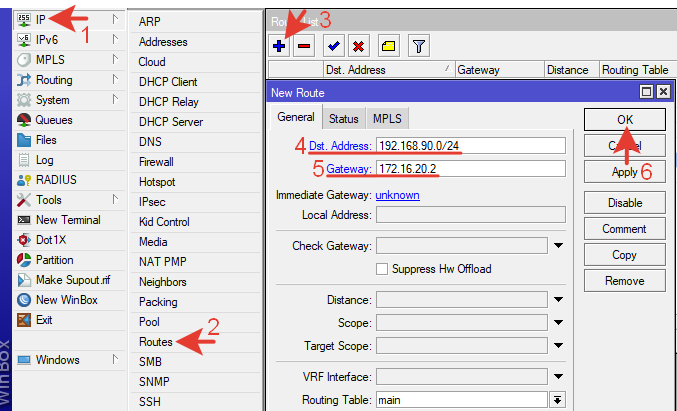Click the Routing menu icon
The height and width of the screenshot is (411, 677).
point(24,80)
